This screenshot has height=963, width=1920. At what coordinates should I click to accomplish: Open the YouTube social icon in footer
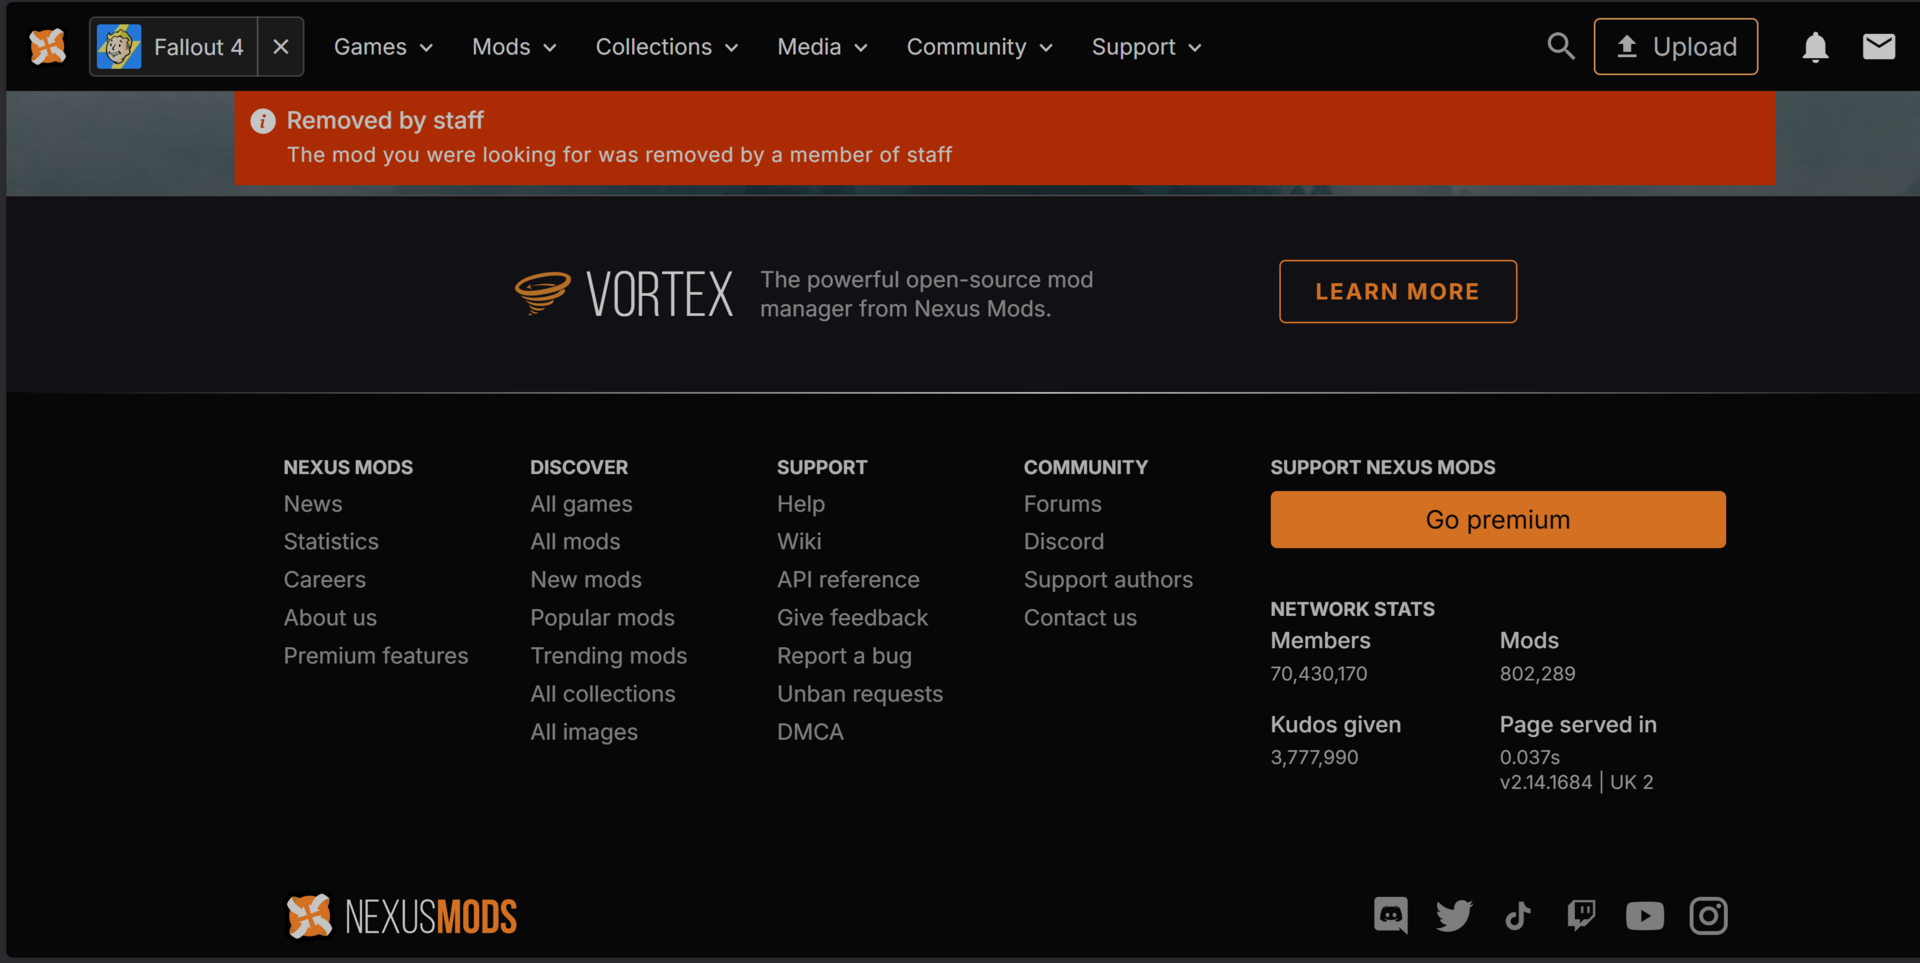point(1645,915)
